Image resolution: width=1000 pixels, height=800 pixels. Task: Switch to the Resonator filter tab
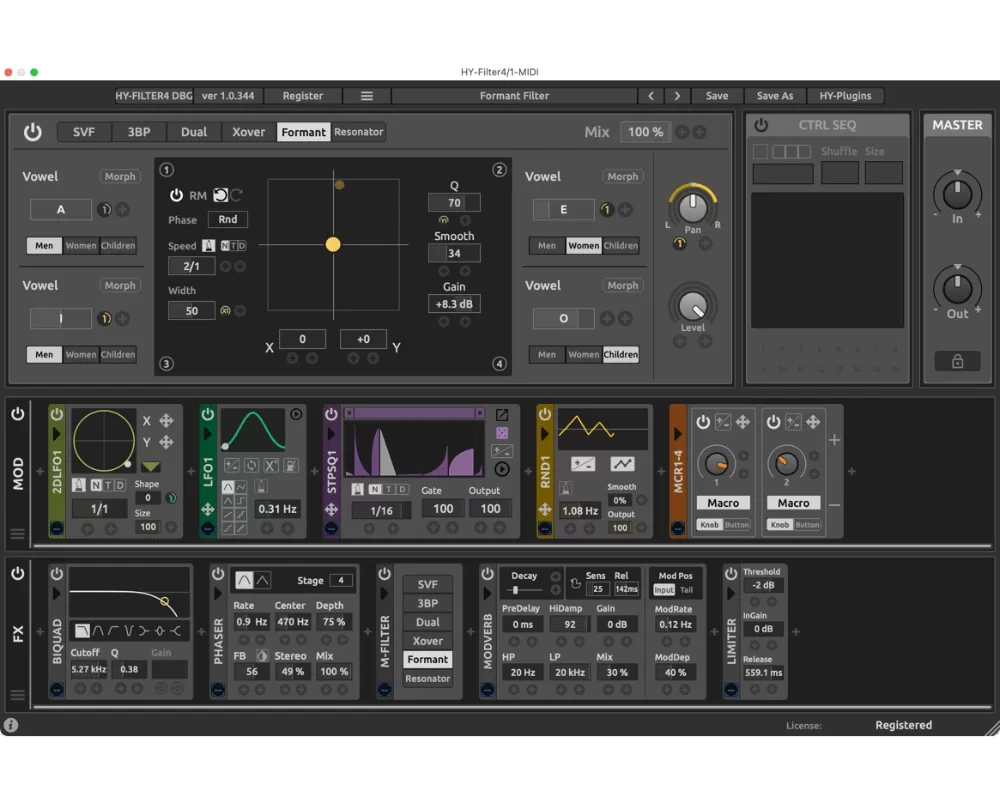(x=359, y=132)
